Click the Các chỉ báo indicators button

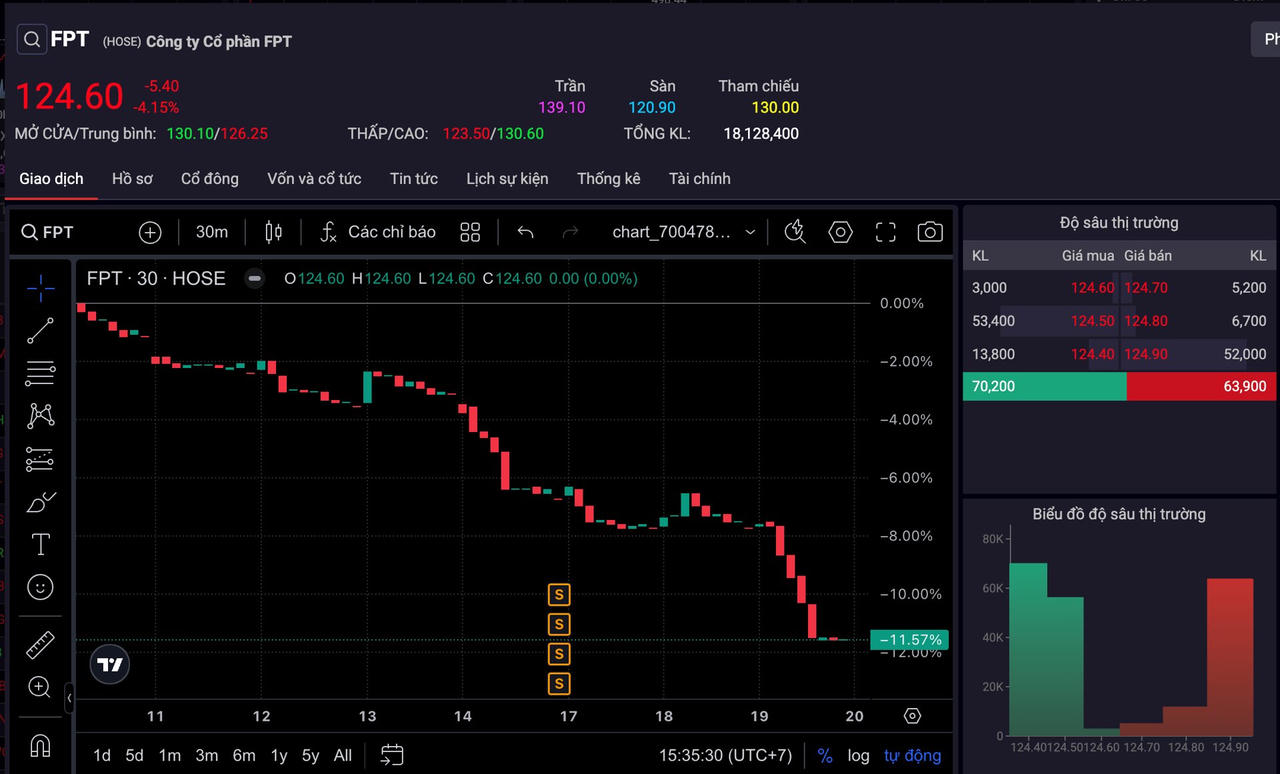click(378, 233)
